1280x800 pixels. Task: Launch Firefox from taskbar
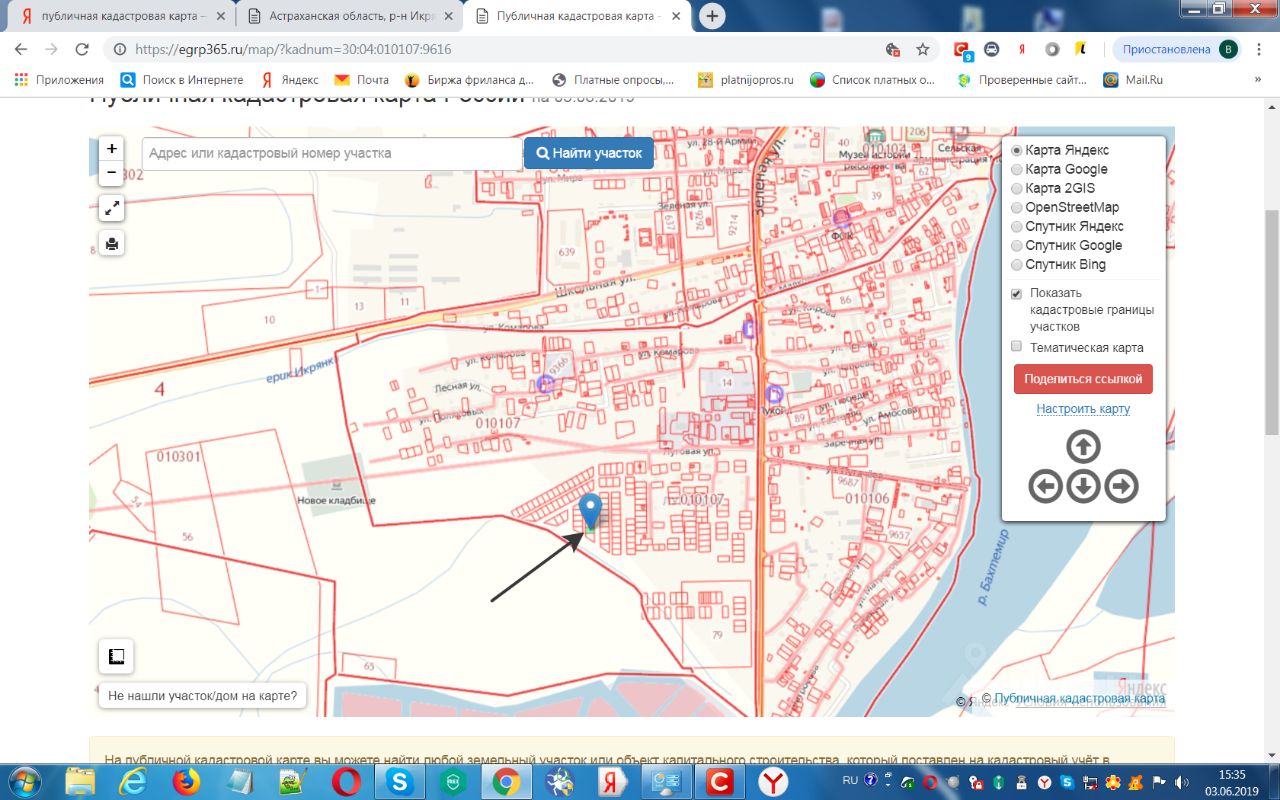click(x=186, y=780)
